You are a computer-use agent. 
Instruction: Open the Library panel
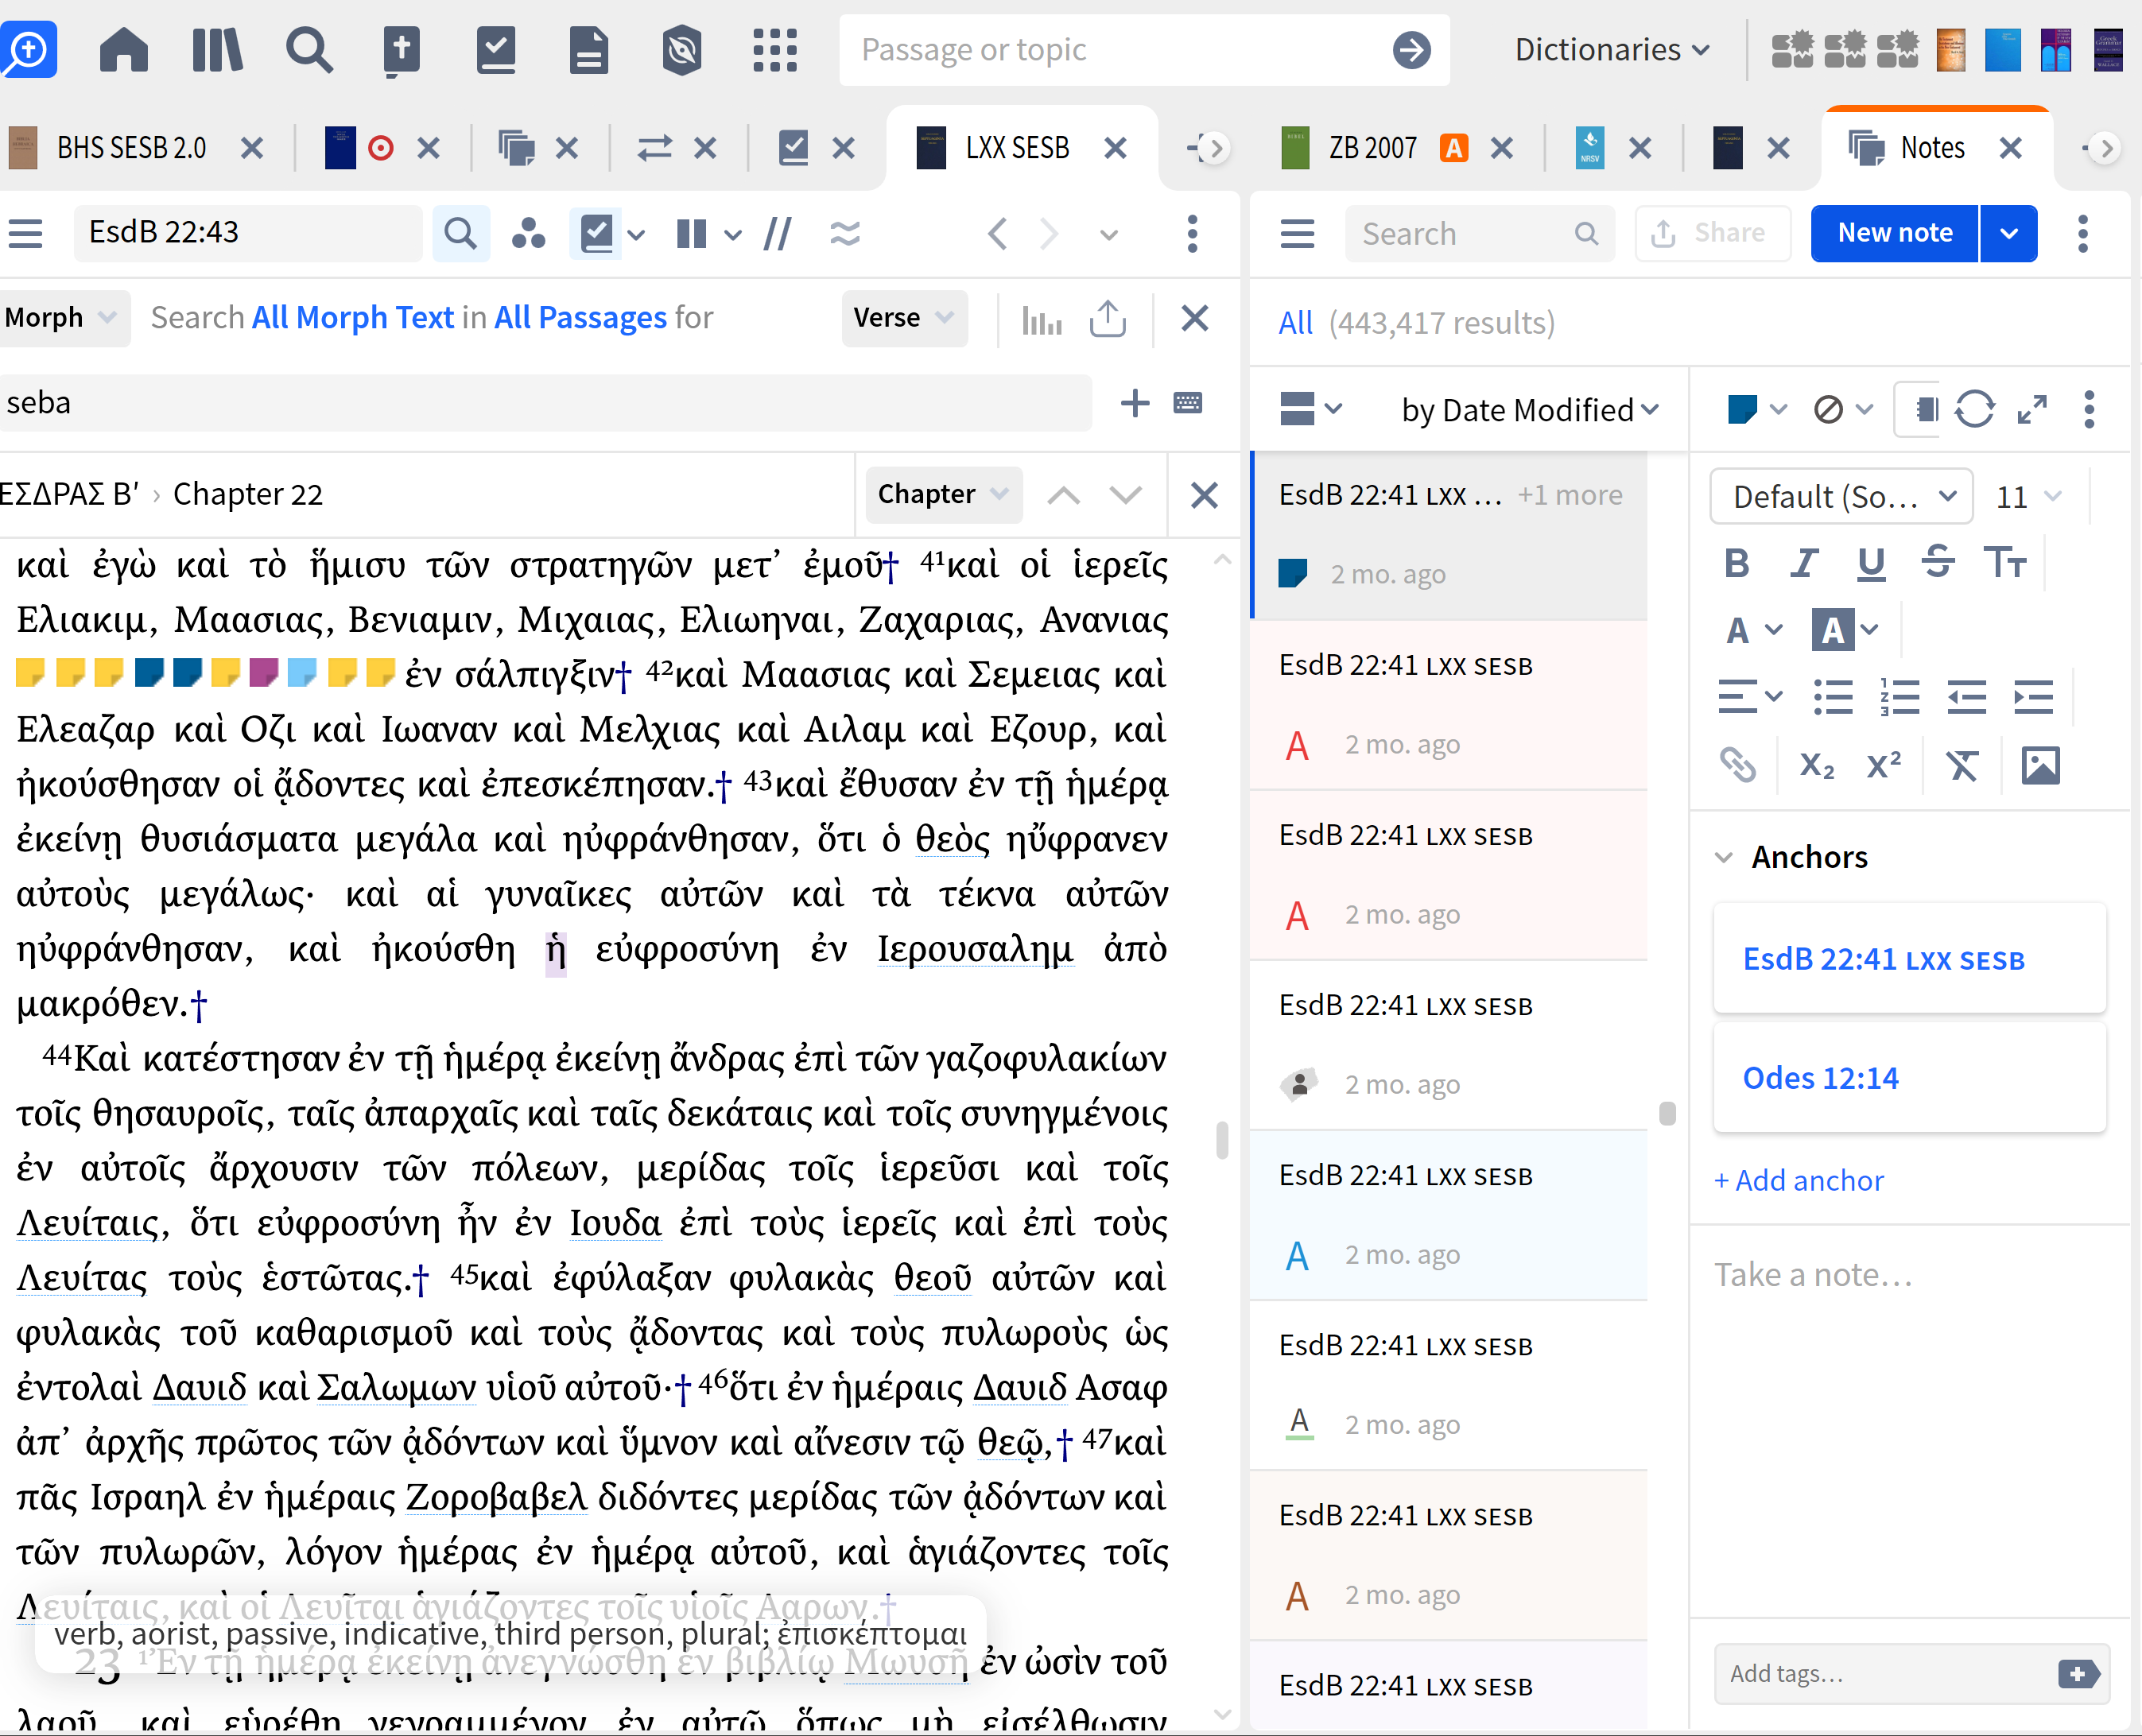click(217, 50)
